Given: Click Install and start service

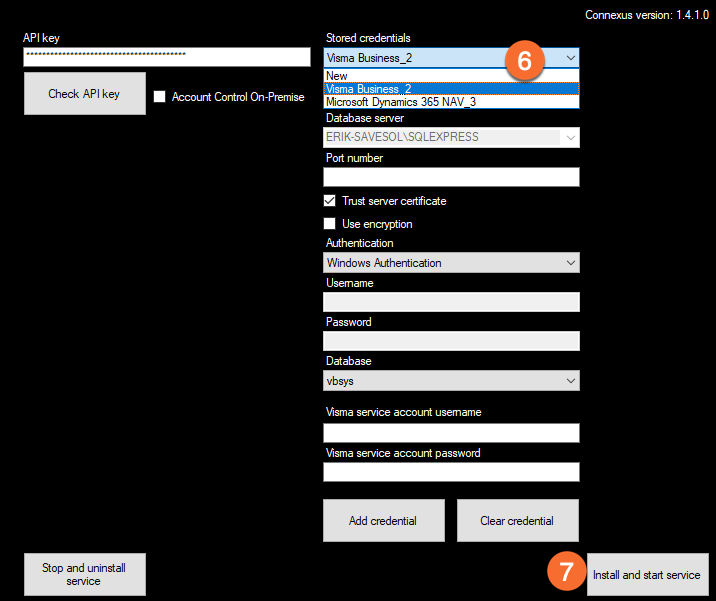Looking at the screenshot, I should tap(647, 575).
